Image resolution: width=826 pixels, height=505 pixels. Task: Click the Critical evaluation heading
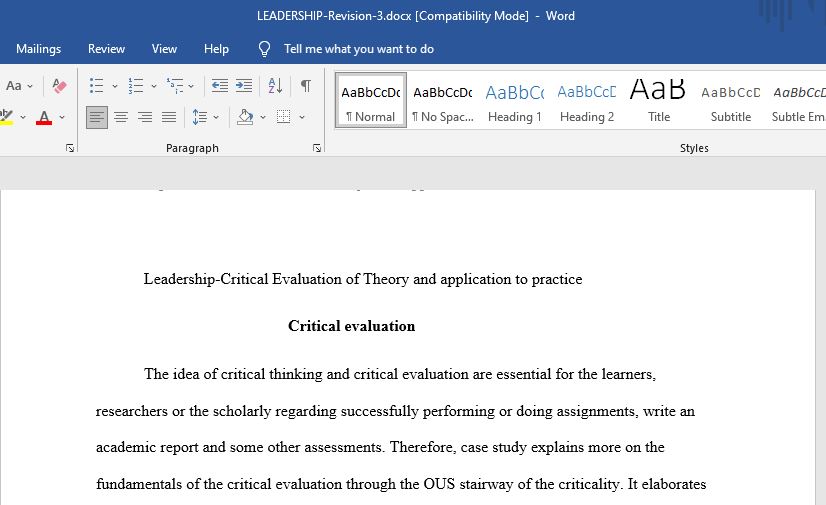(351, 326)
